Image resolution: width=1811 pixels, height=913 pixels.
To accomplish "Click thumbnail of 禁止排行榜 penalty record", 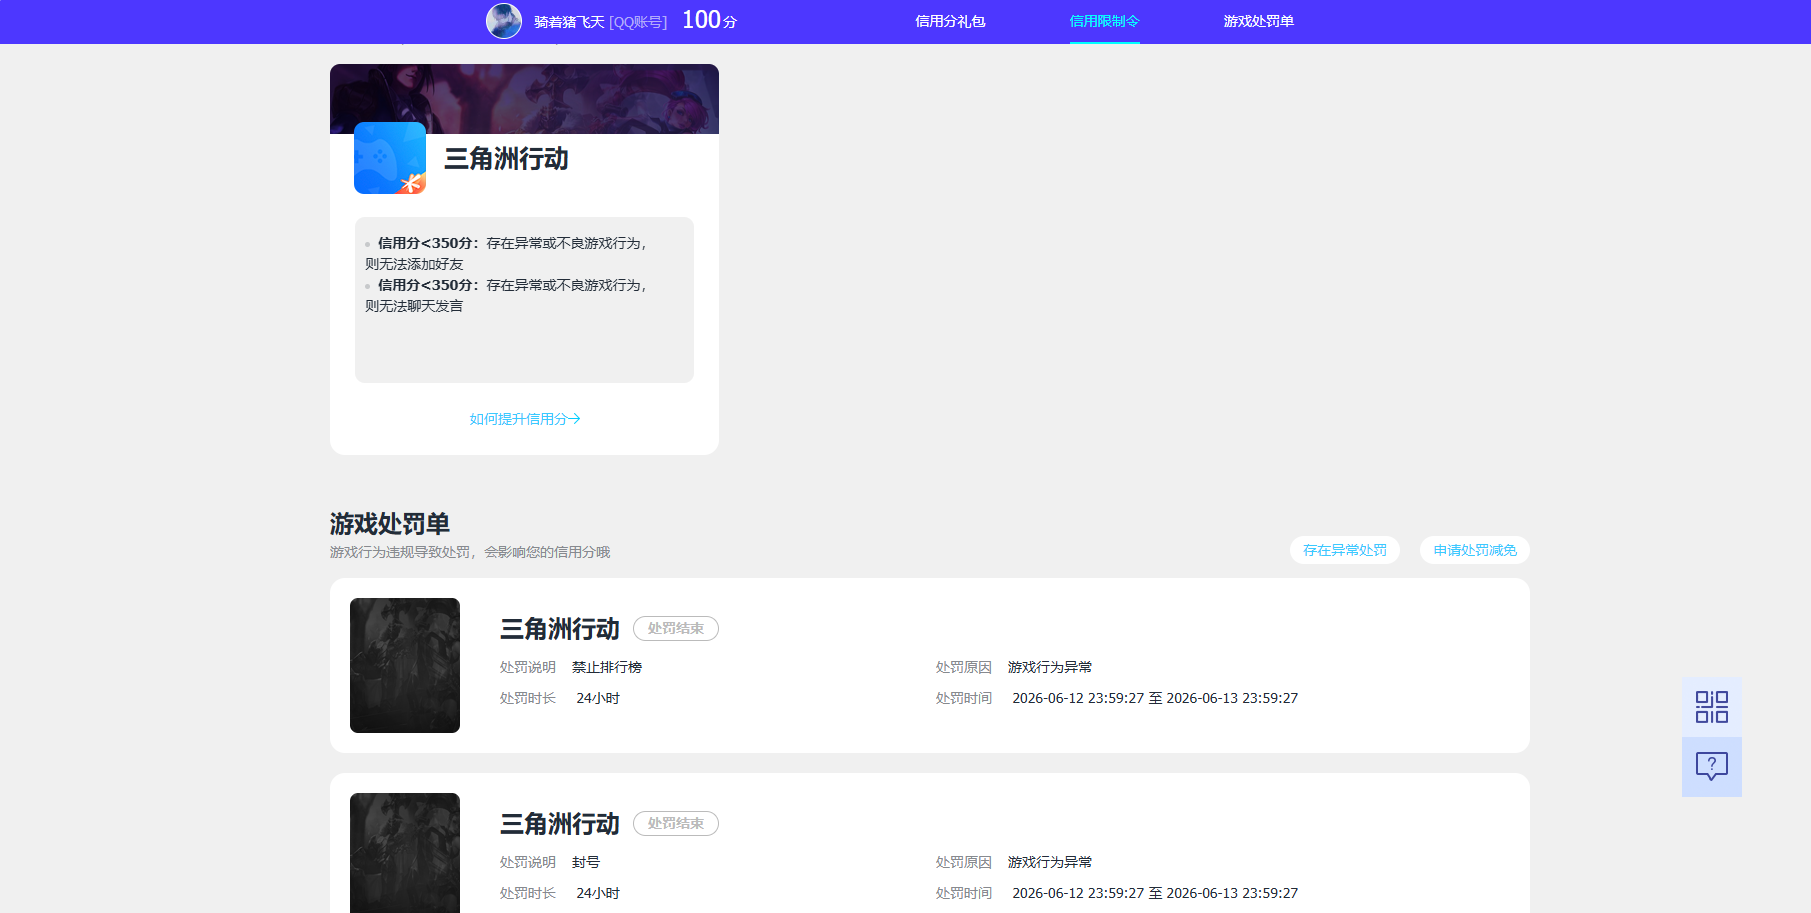I will tap(405, 665).
